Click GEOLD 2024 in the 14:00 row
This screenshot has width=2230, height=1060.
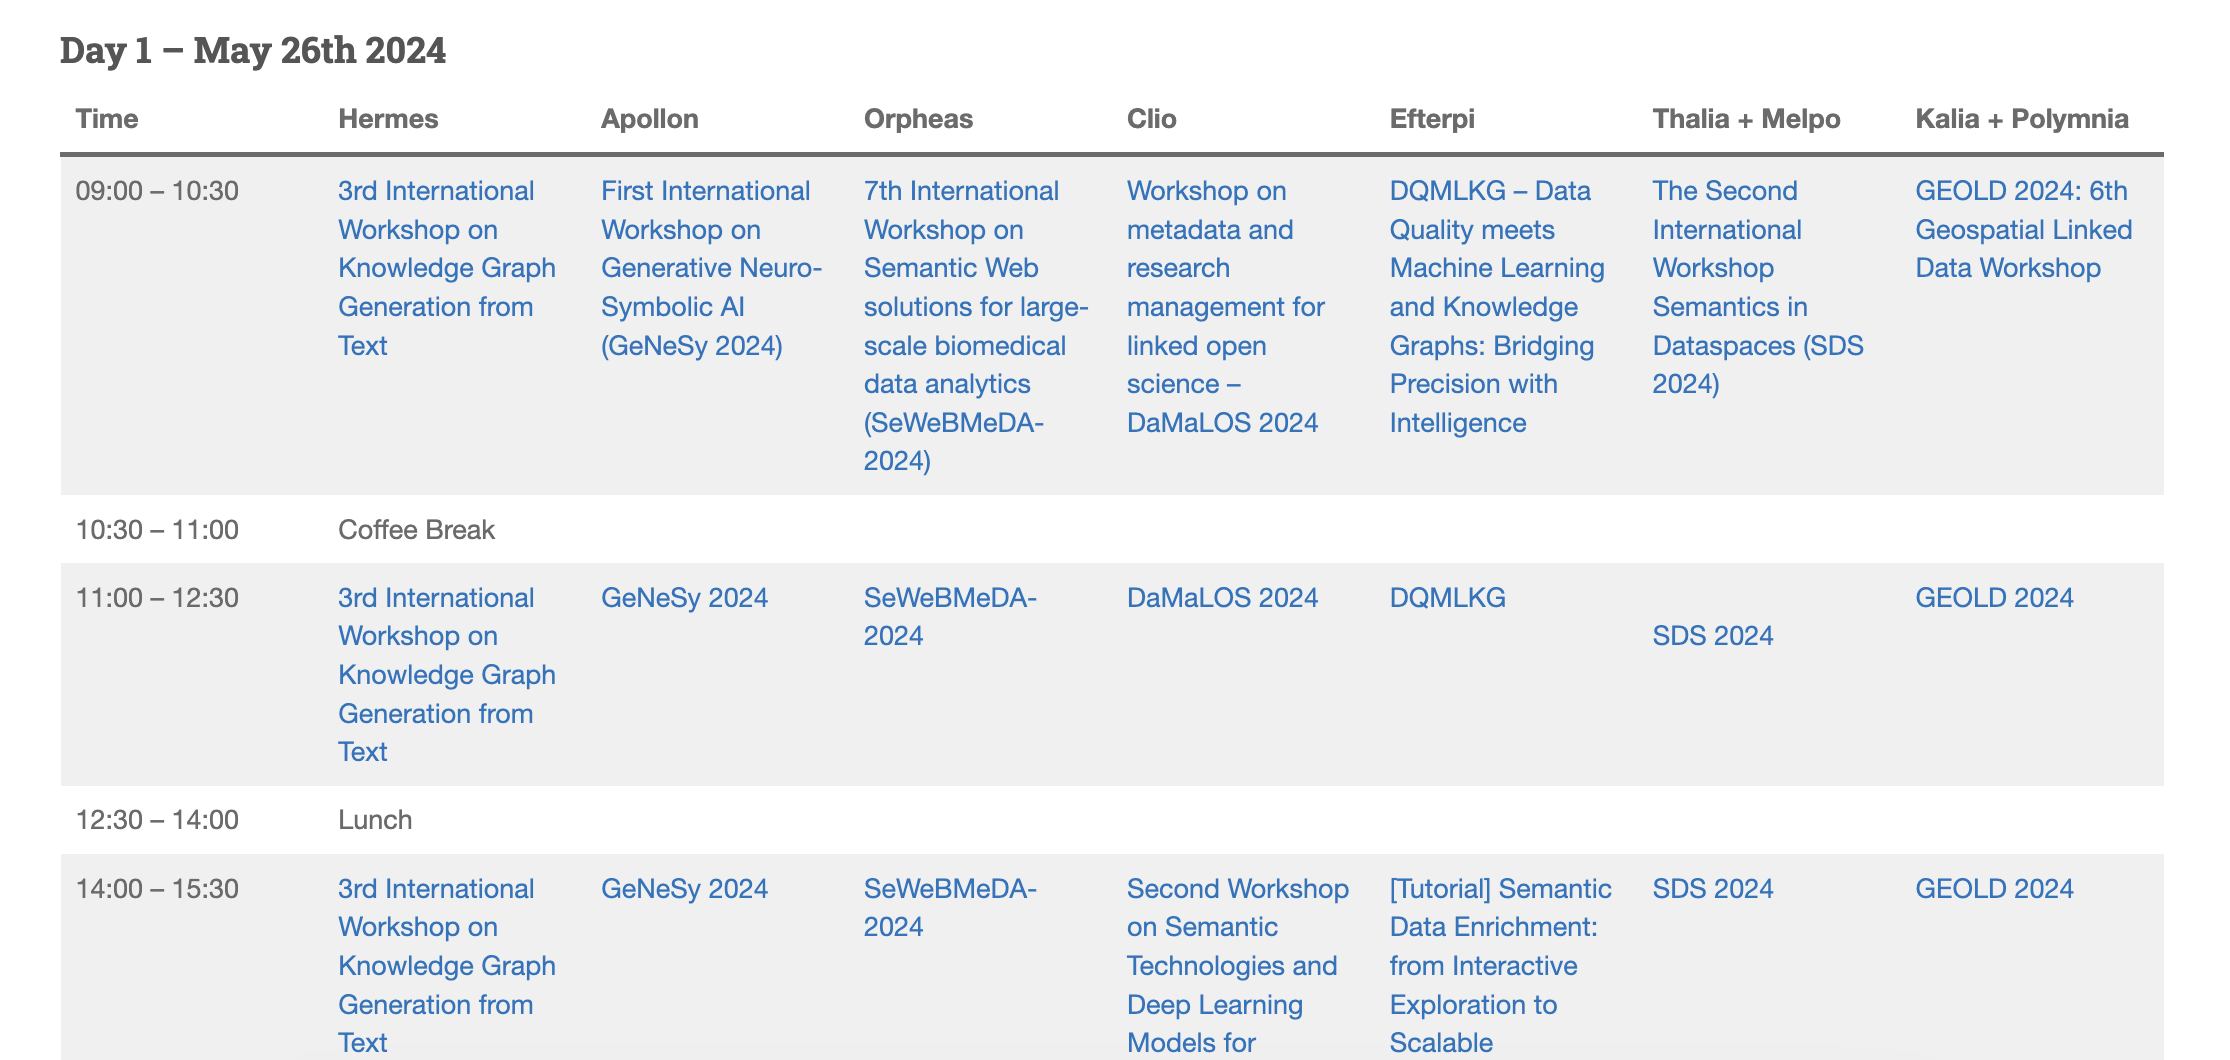(x=1994, y=889)
